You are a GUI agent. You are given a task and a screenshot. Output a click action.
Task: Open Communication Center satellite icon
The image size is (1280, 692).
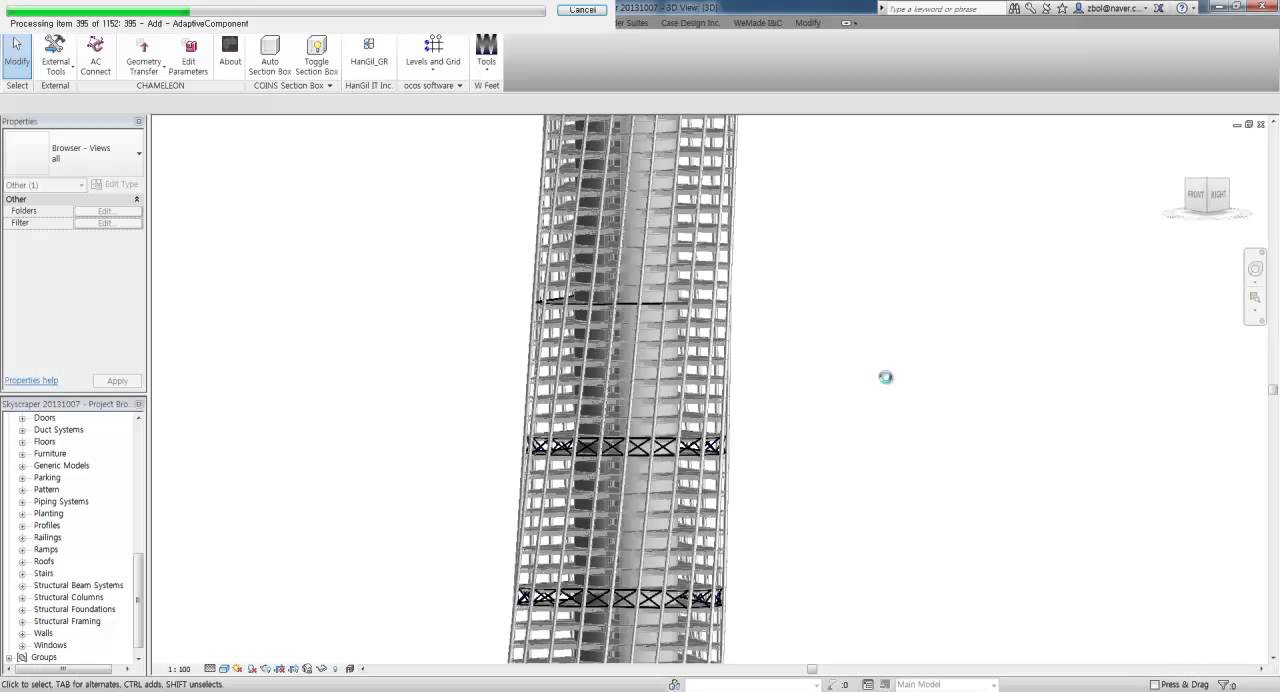click(x=1046, y=8)
